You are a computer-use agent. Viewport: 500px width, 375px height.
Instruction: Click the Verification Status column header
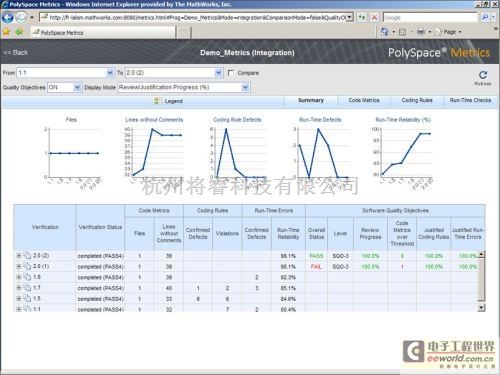tap(100, 227)
